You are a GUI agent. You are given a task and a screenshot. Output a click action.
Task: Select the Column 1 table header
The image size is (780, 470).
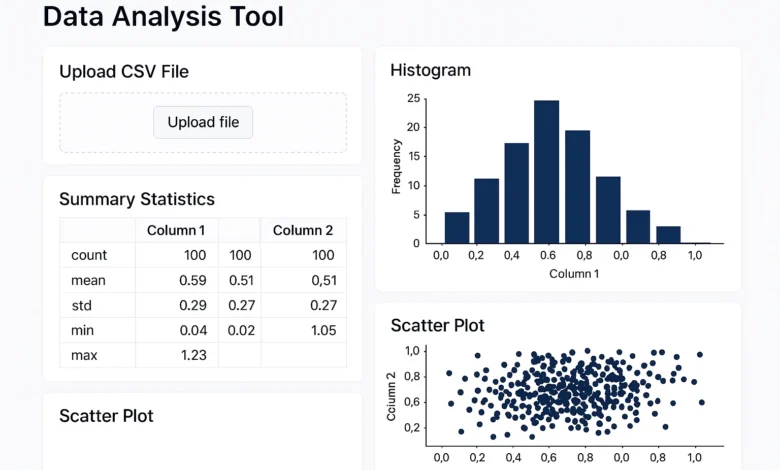[176, 230]
